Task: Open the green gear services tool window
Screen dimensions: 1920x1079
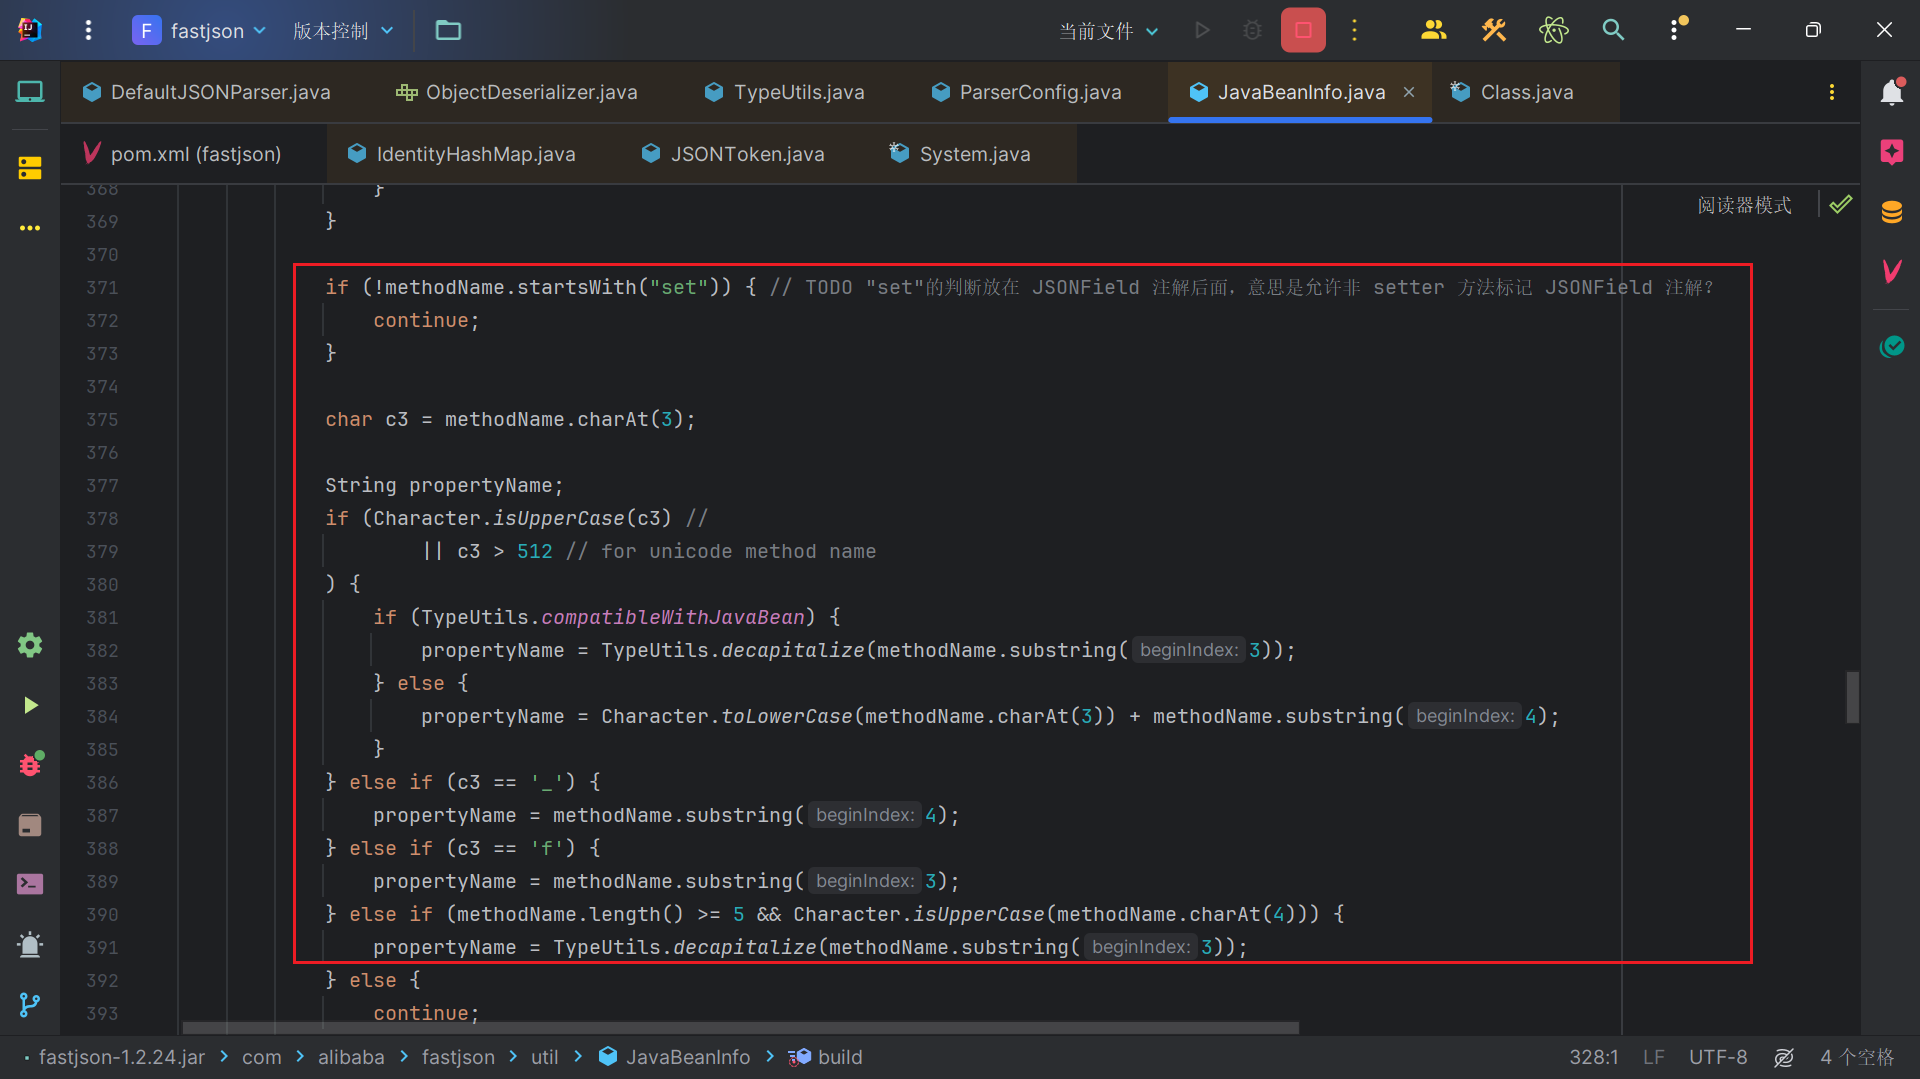Action: point(30,645)
